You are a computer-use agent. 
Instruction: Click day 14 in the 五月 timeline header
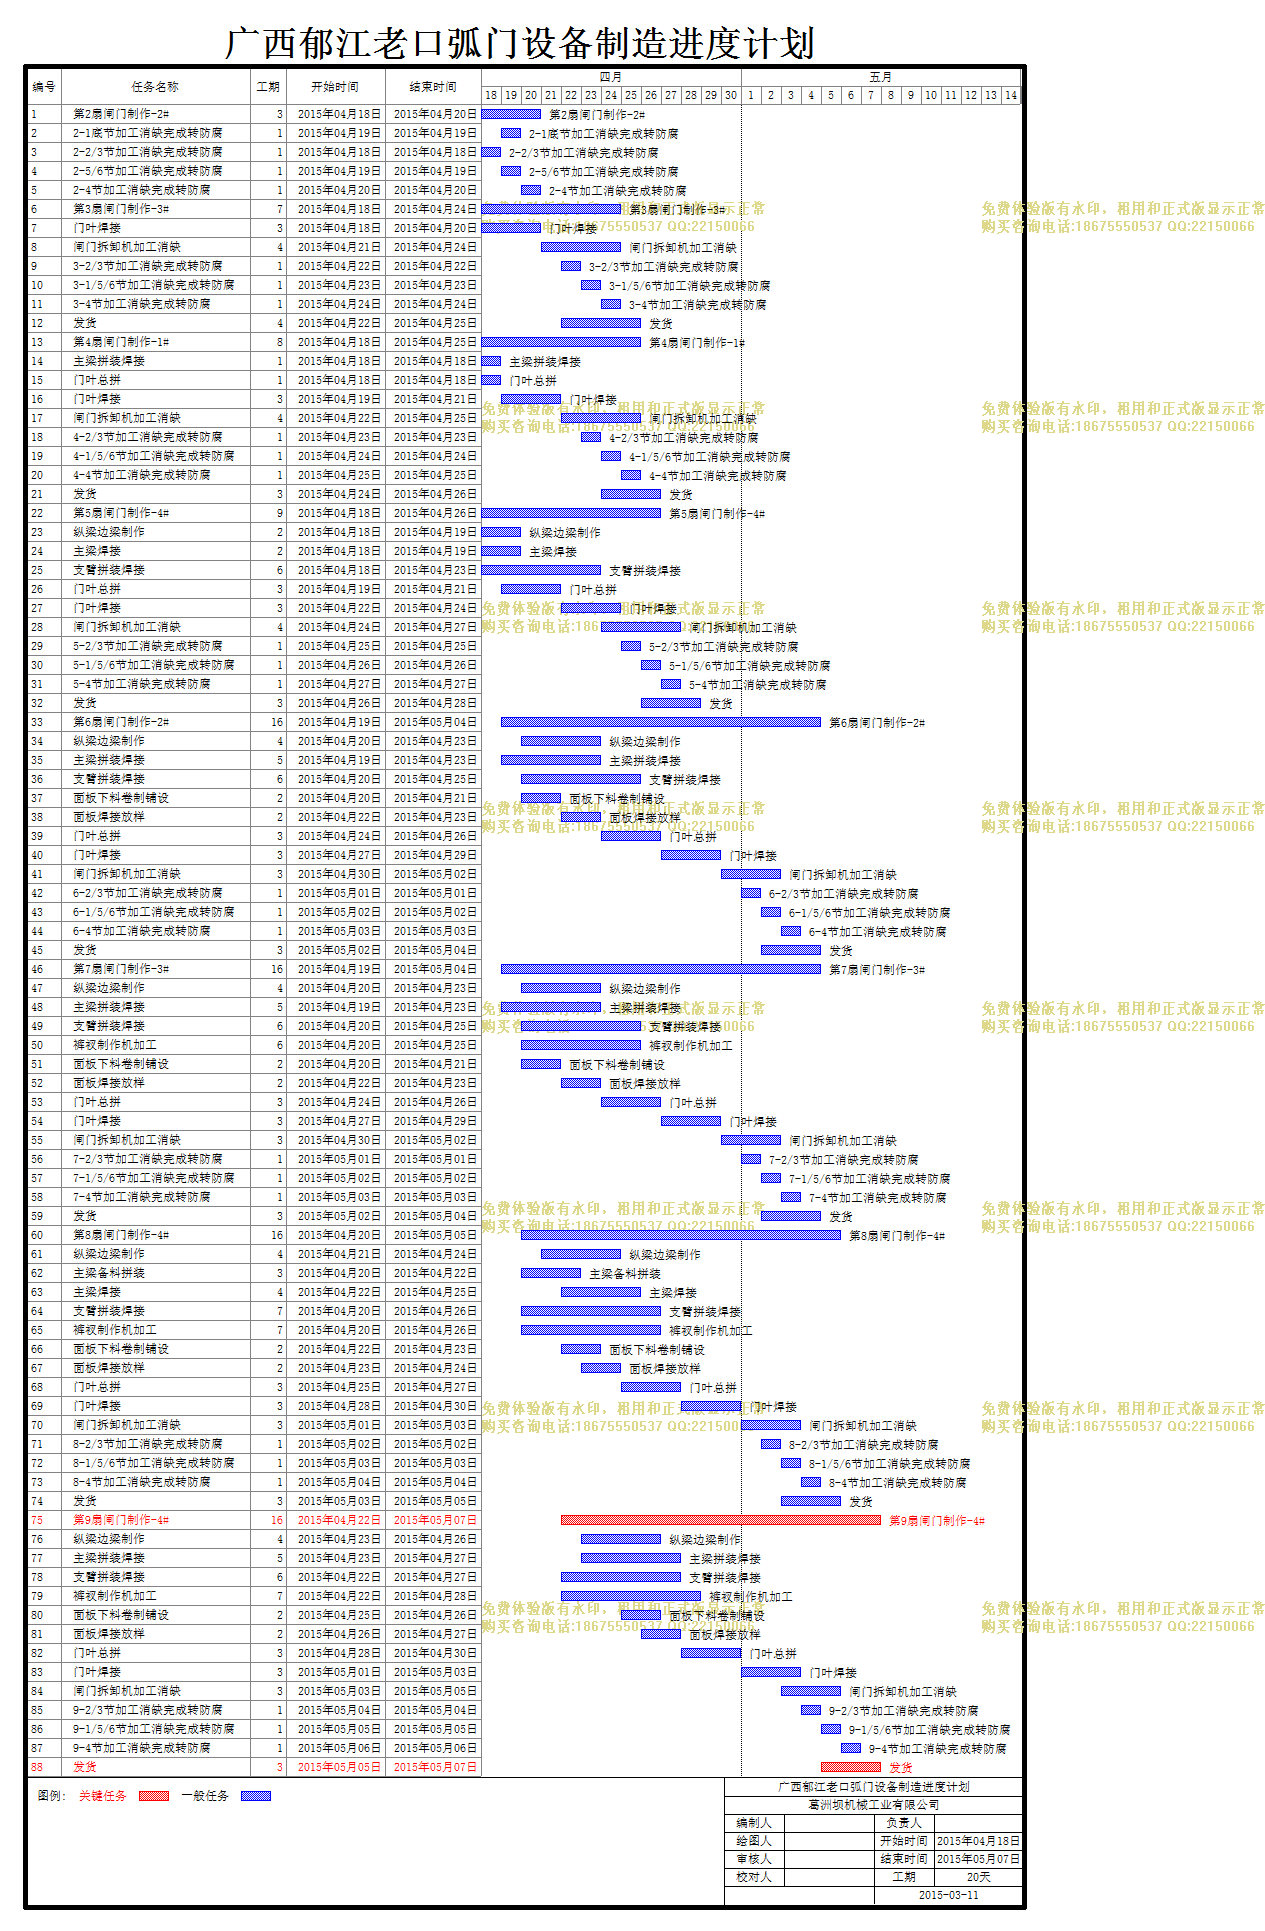pos(1011,95)
